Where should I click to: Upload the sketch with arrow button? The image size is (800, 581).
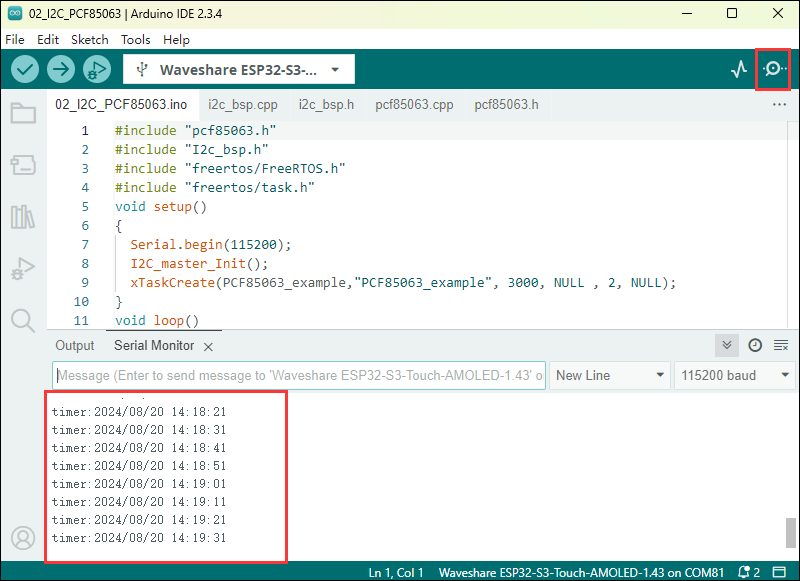pyautogui.click(x=61, y=69)
